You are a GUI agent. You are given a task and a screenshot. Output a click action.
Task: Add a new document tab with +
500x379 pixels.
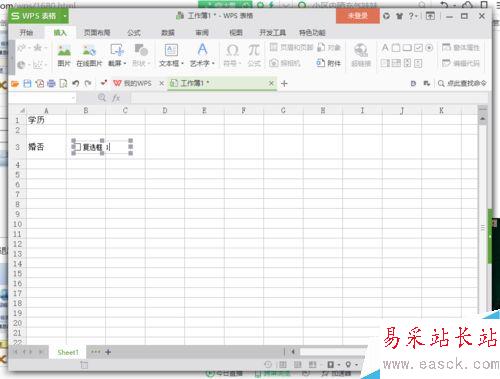[x=284, y=84]
